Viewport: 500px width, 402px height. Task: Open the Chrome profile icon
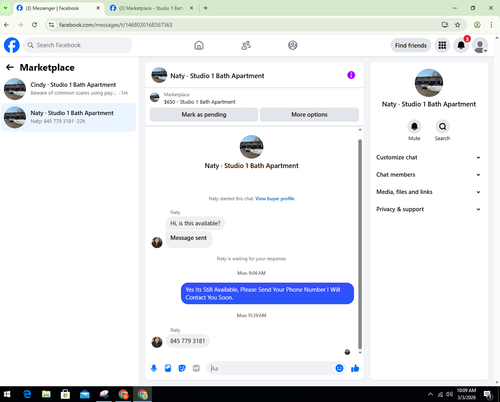(477, 25)
